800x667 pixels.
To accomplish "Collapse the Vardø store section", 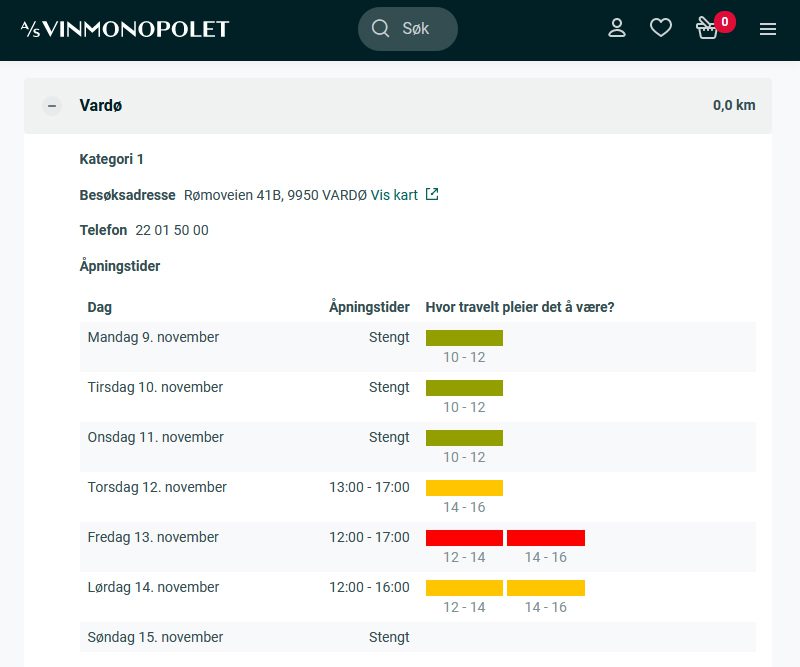I will point(52,106).
